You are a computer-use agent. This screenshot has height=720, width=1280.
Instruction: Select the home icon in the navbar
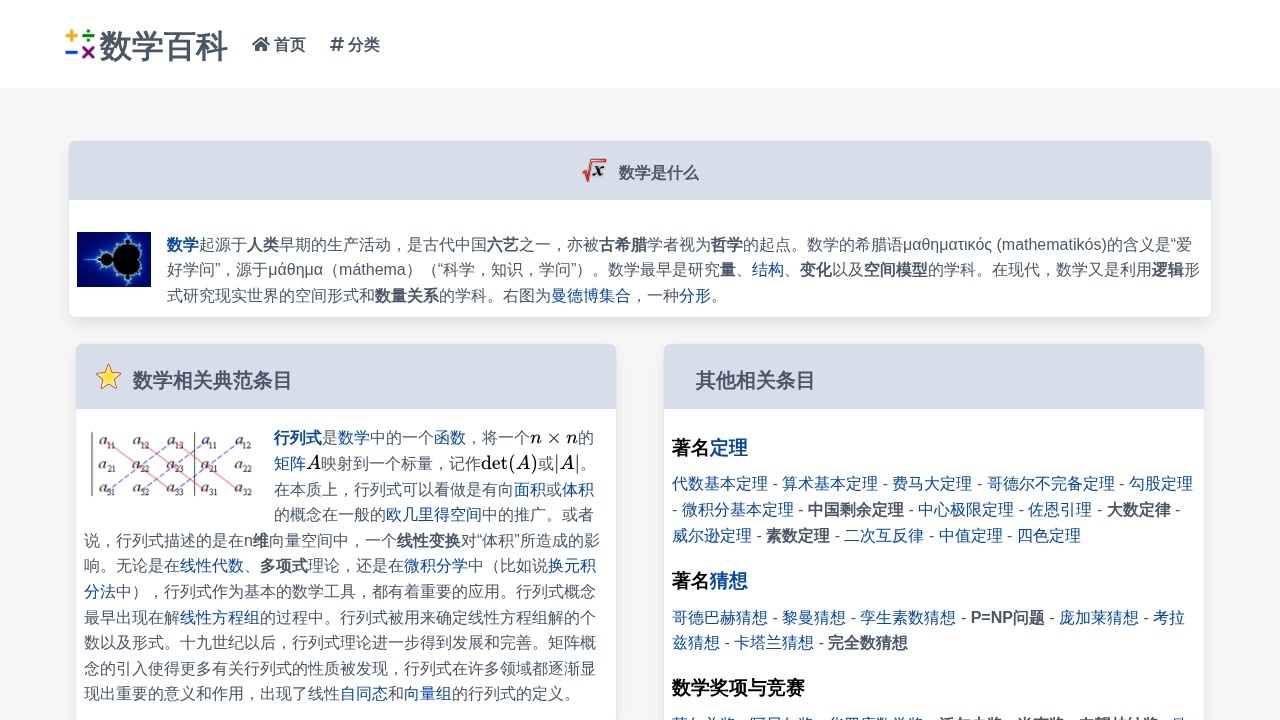click(260, 44)
